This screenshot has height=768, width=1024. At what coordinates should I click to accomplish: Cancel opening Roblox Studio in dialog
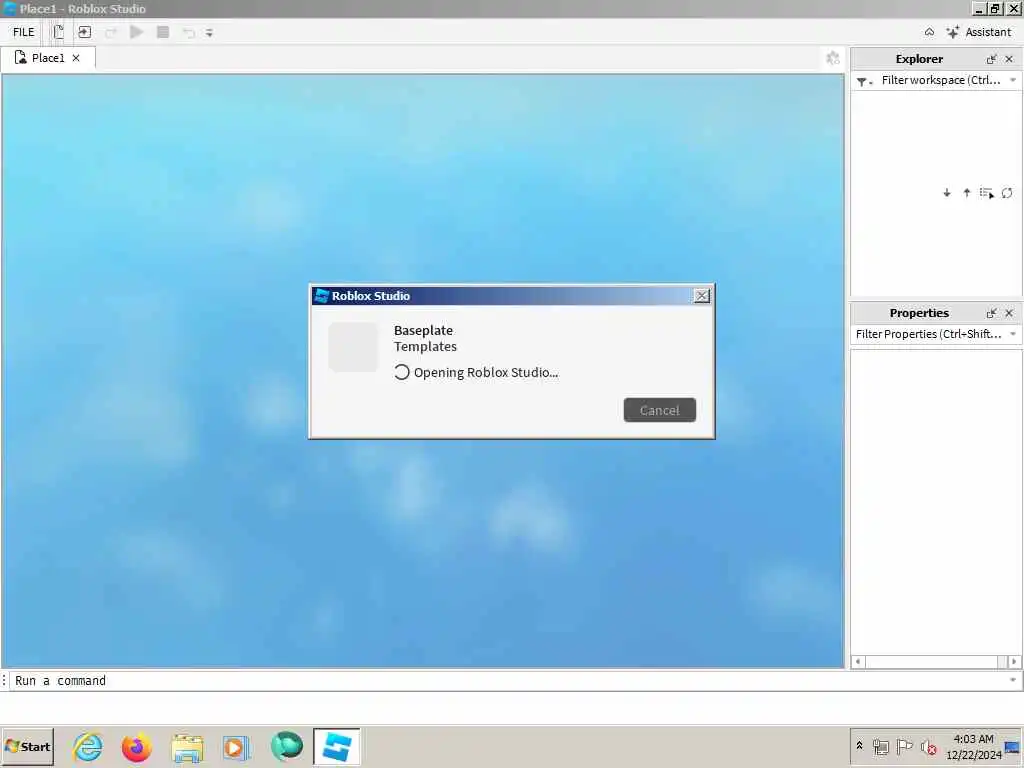[x=660, y=410]
